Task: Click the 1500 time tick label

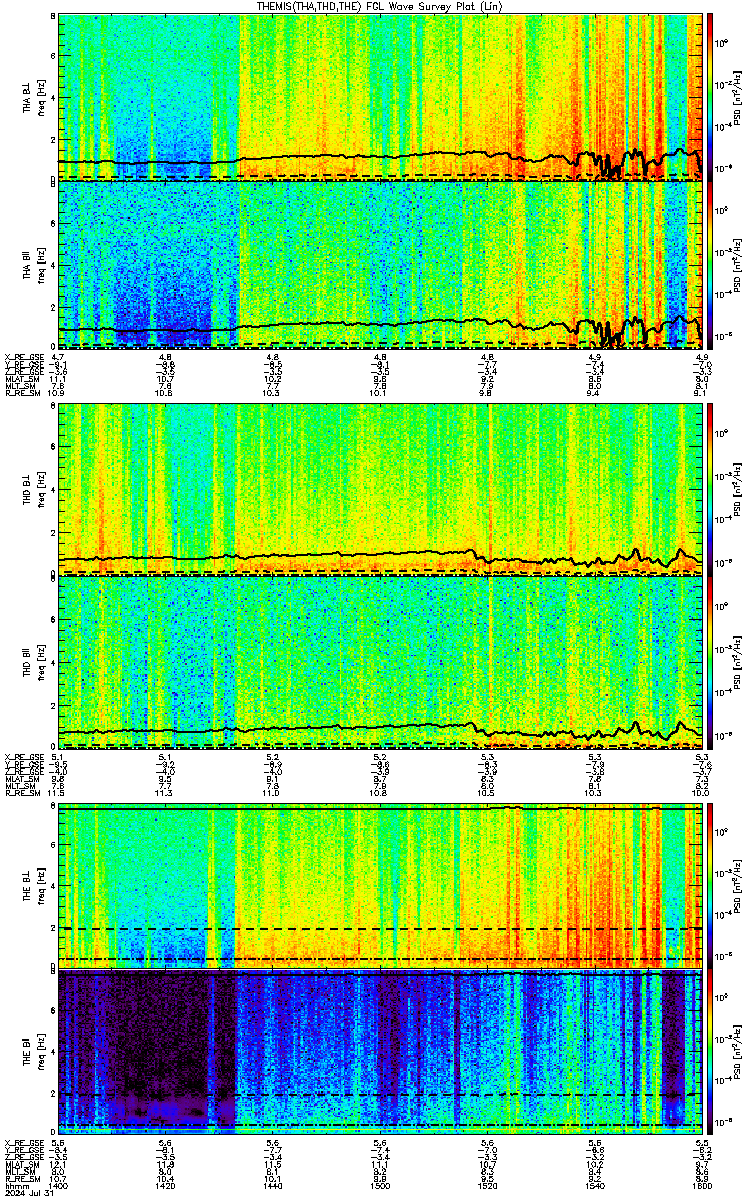Action: click(x=381, y=1187)
